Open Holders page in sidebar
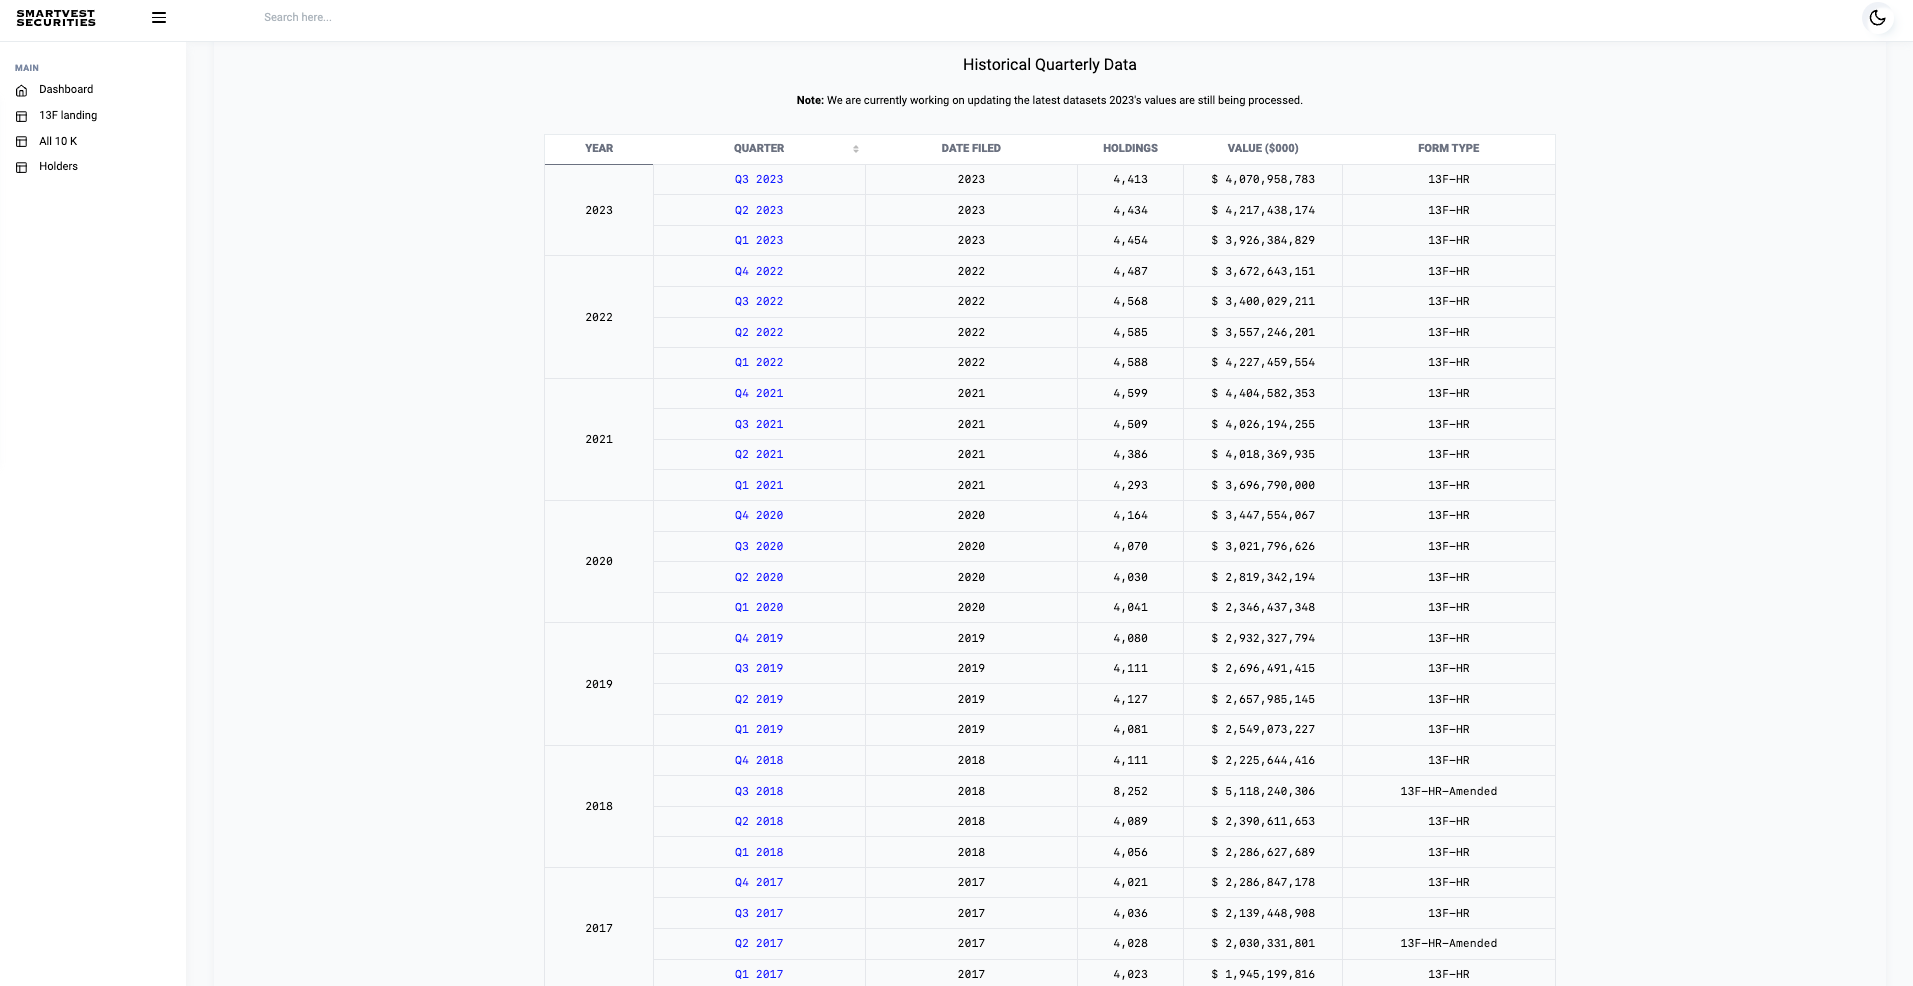The width and height of the screenshot is (1913, 986). [x=58, y=167]
